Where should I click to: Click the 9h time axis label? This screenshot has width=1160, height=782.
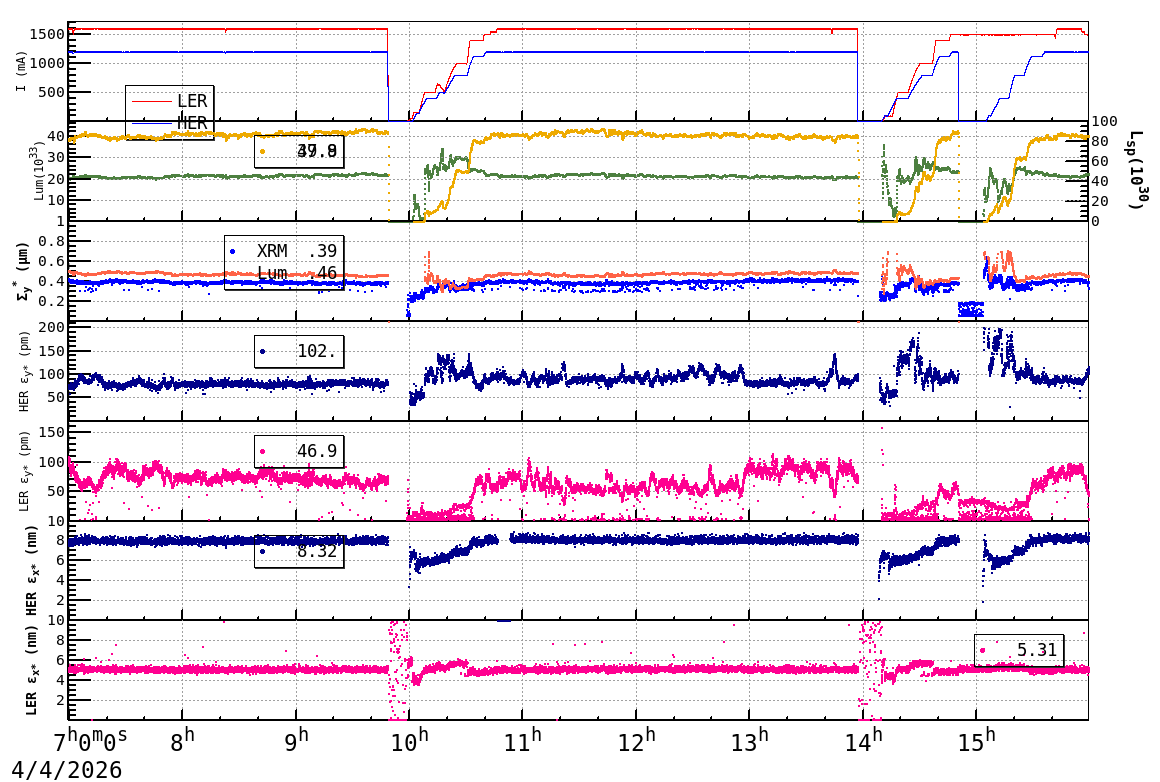(x=296, y=739)
